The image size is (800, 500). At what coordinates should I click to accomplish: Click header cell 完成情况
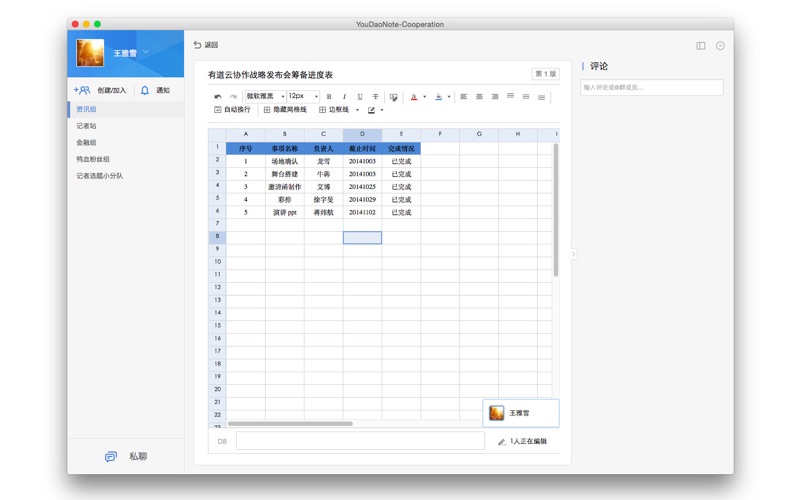(x=401, y=148)
